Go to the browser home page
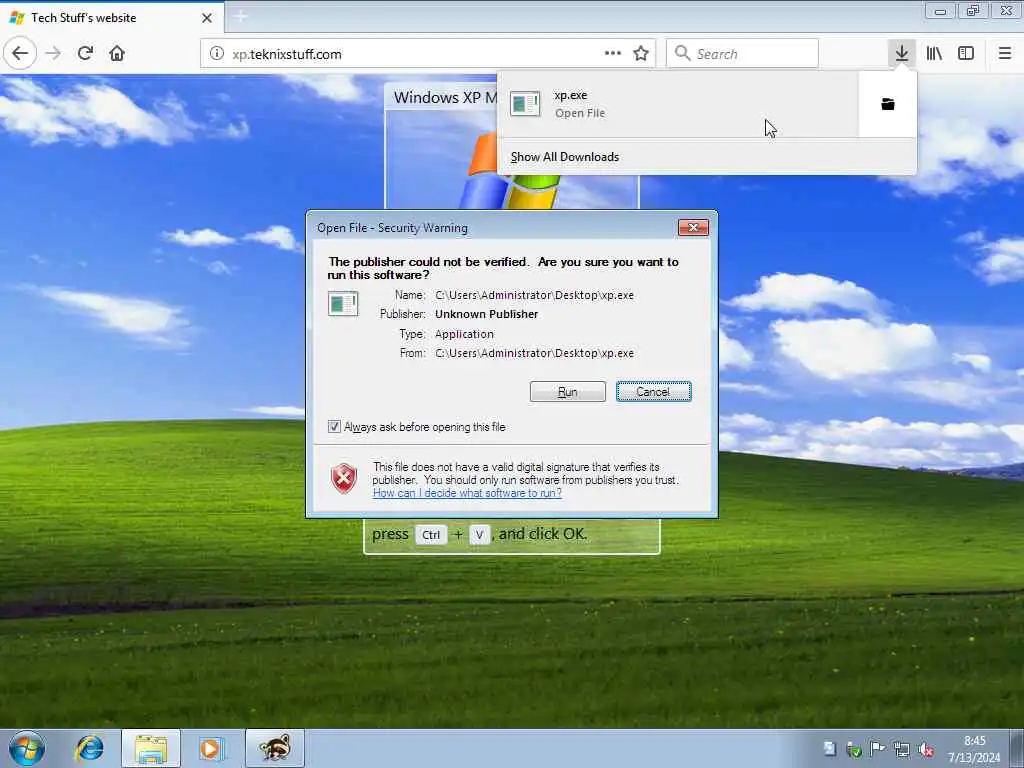 117,53
